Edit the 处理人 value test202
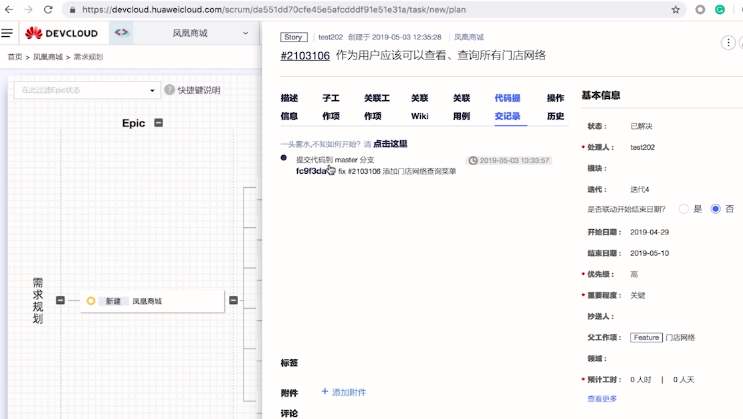The height and width of the screenshot is (419, 743). 643,147
